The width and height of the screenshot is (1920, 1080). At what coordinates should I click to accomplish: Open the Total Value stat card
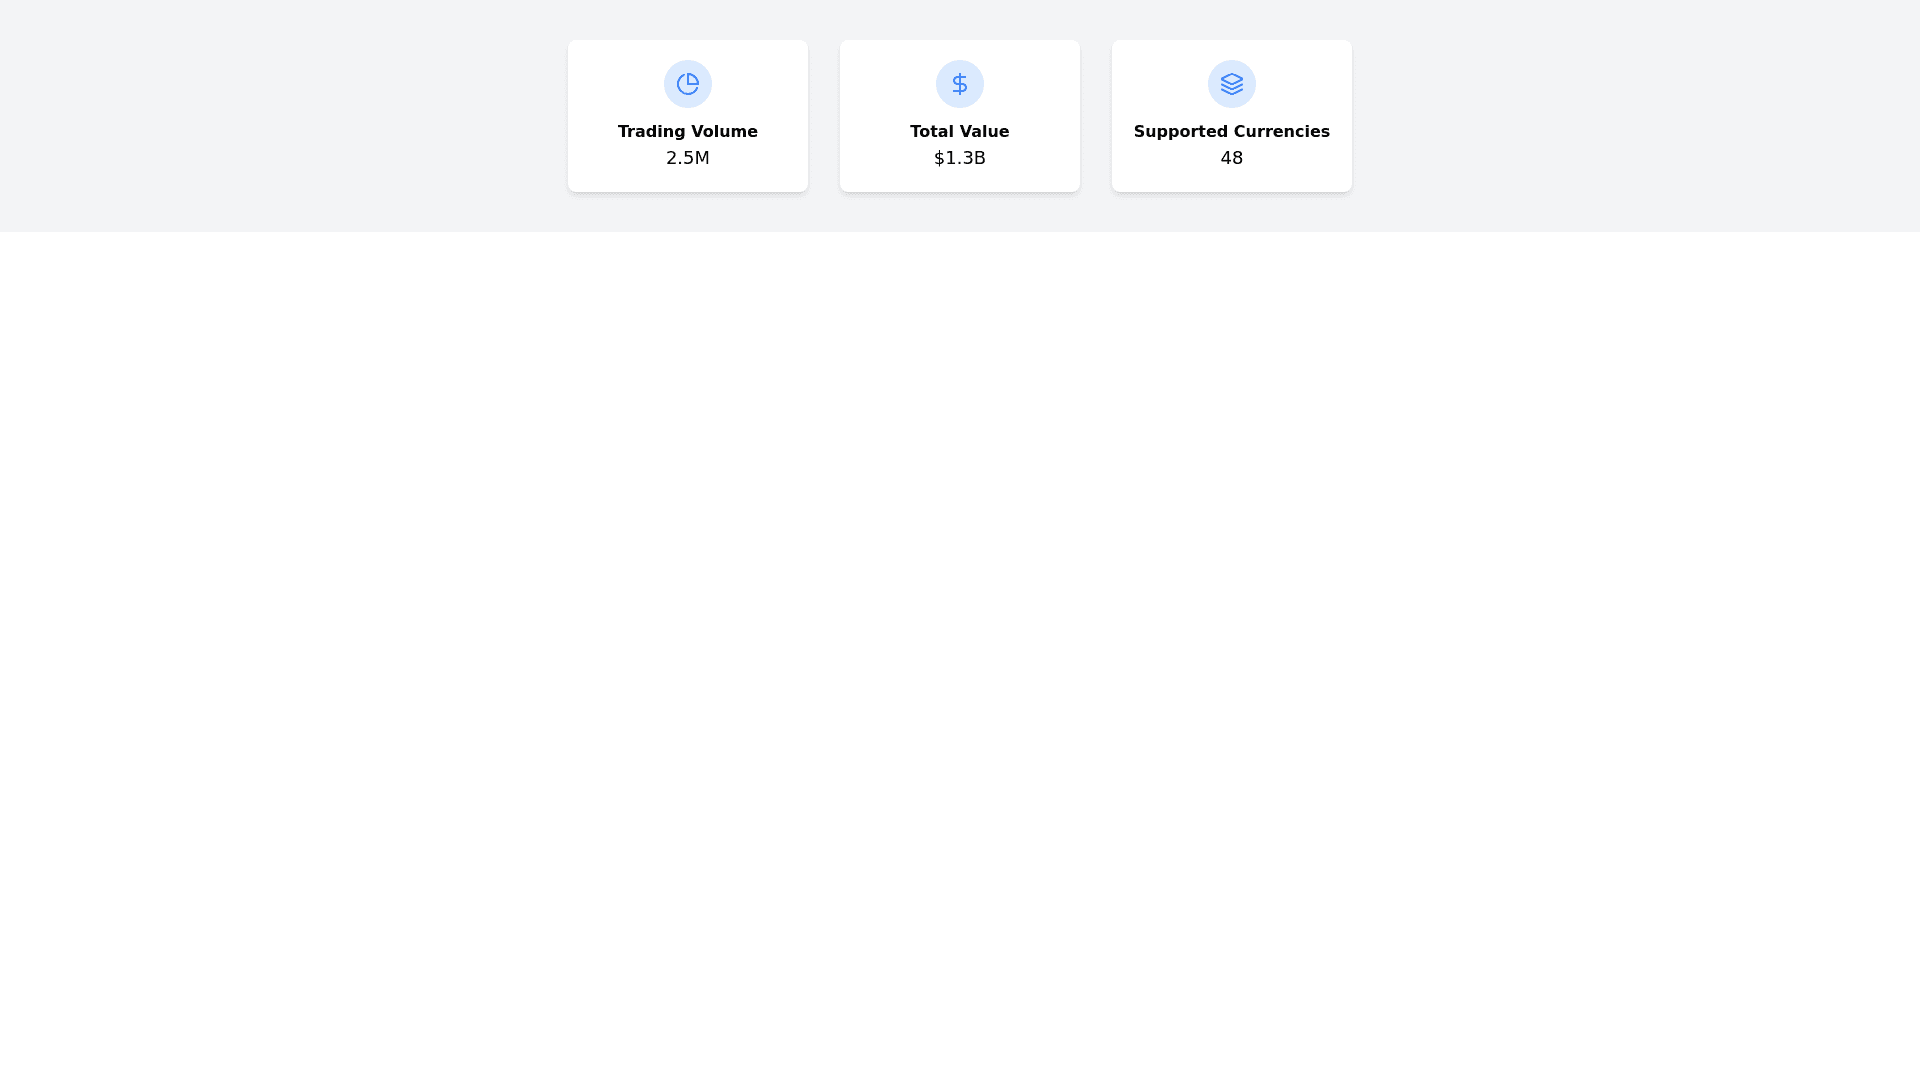point(959,116)
